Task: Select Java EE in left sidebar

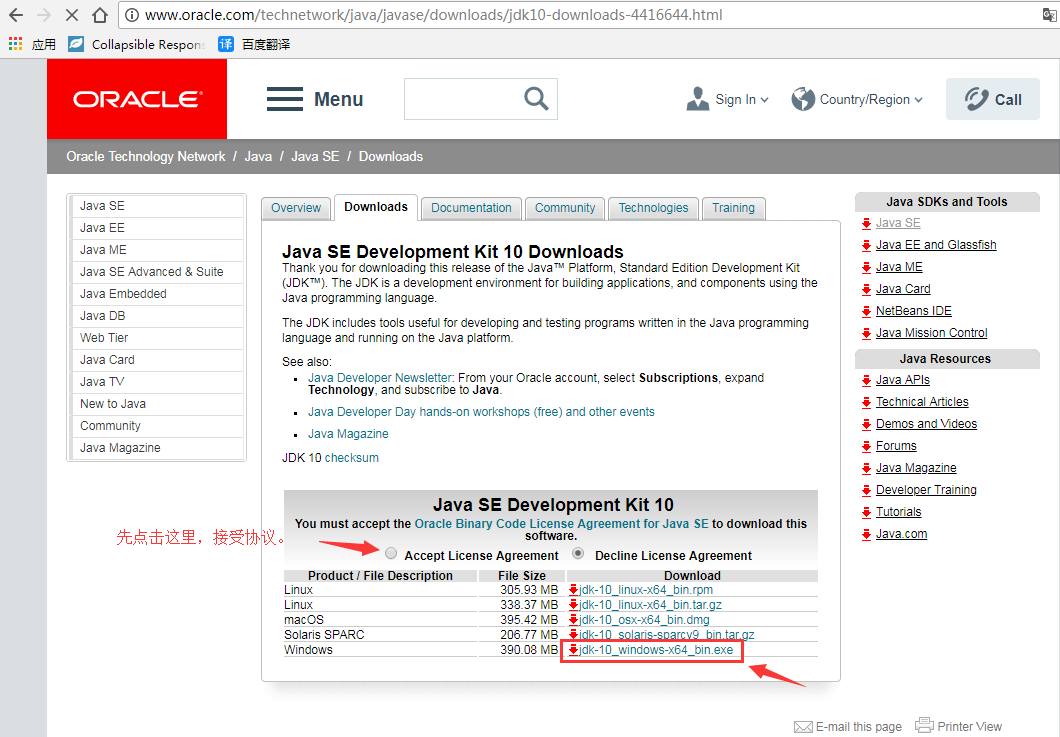Action: pos(156,228)
